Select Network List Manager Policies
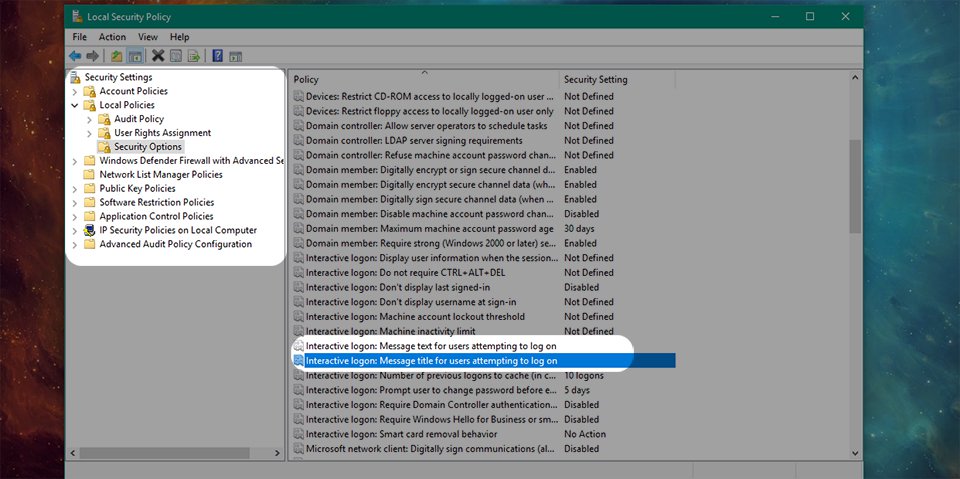Viewport: 960px width, 479px height. tap(161, 175)
